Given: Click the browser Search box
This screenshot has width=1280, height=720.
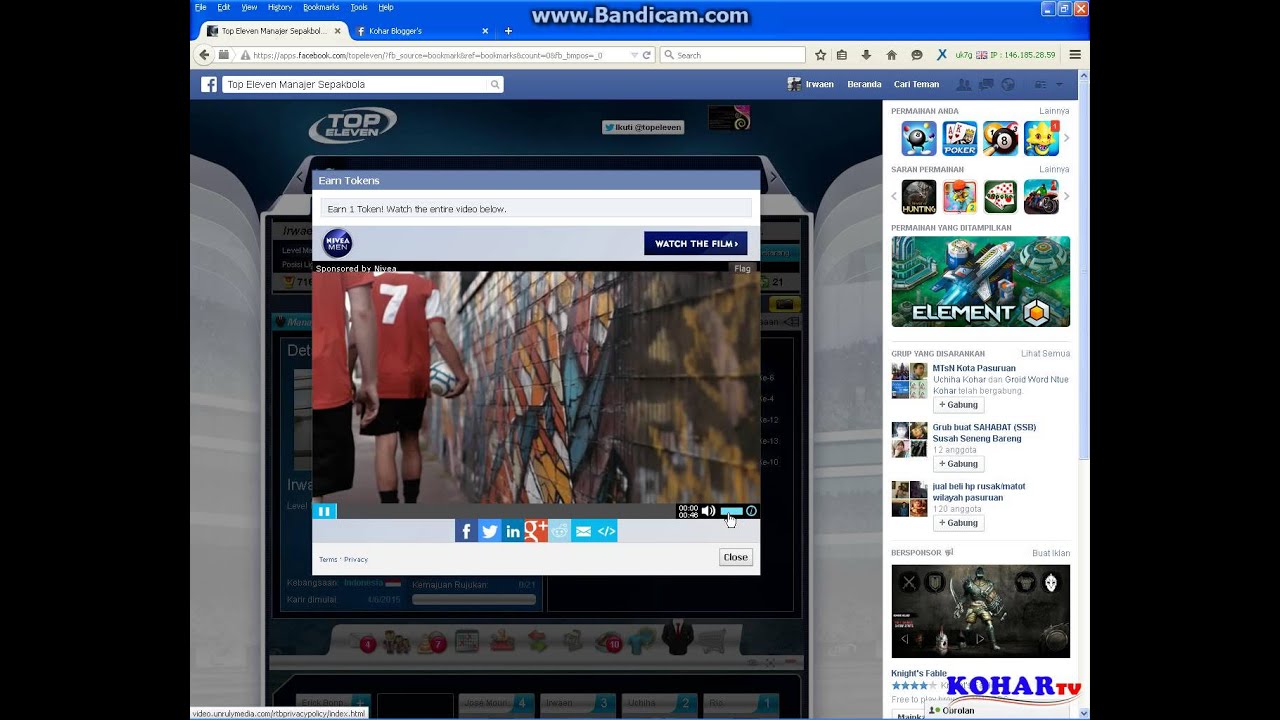Looking at the screenshot, I should pyautogui.click(x=732, y=55).
